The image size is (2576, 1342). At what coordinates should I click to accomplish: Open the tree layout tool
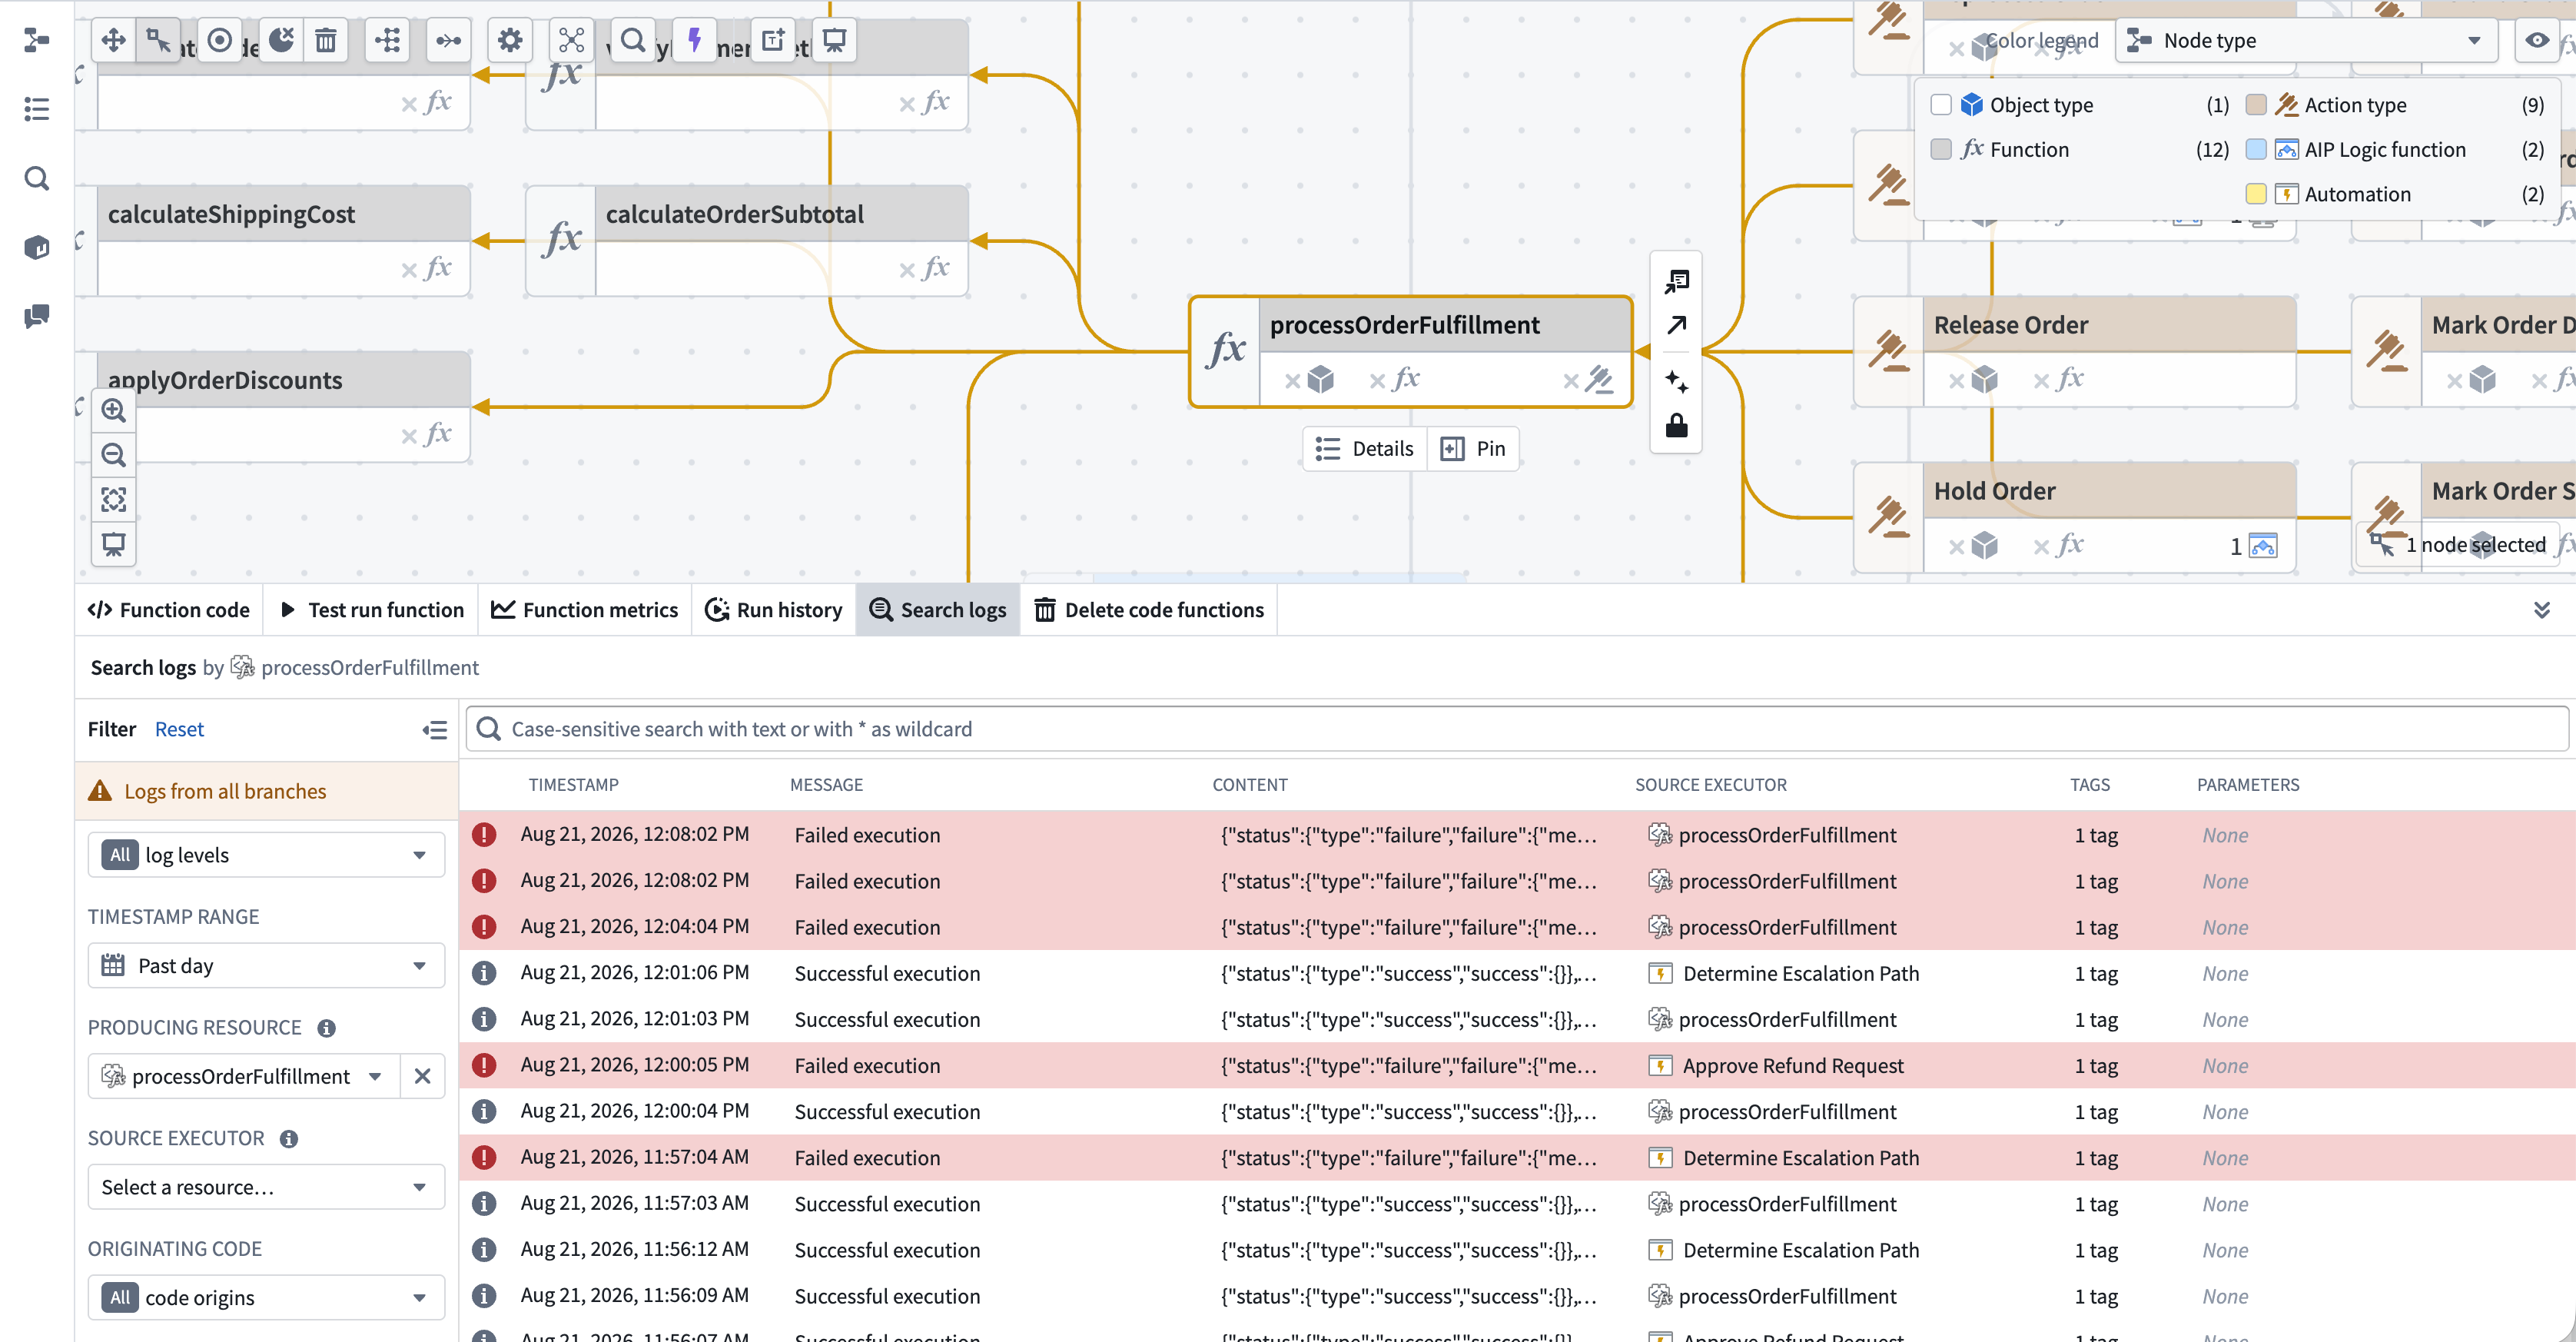coord(388,41)
